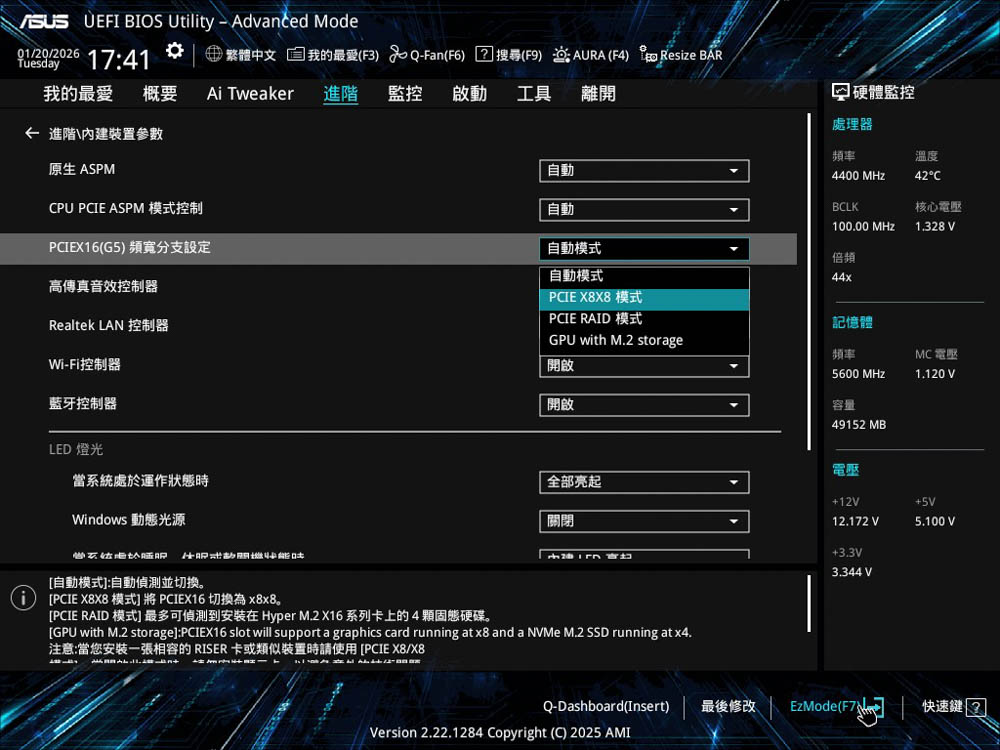Open My Favorites (F3) icon
This screenshot has height=750, width=1000.
[295, 55]
